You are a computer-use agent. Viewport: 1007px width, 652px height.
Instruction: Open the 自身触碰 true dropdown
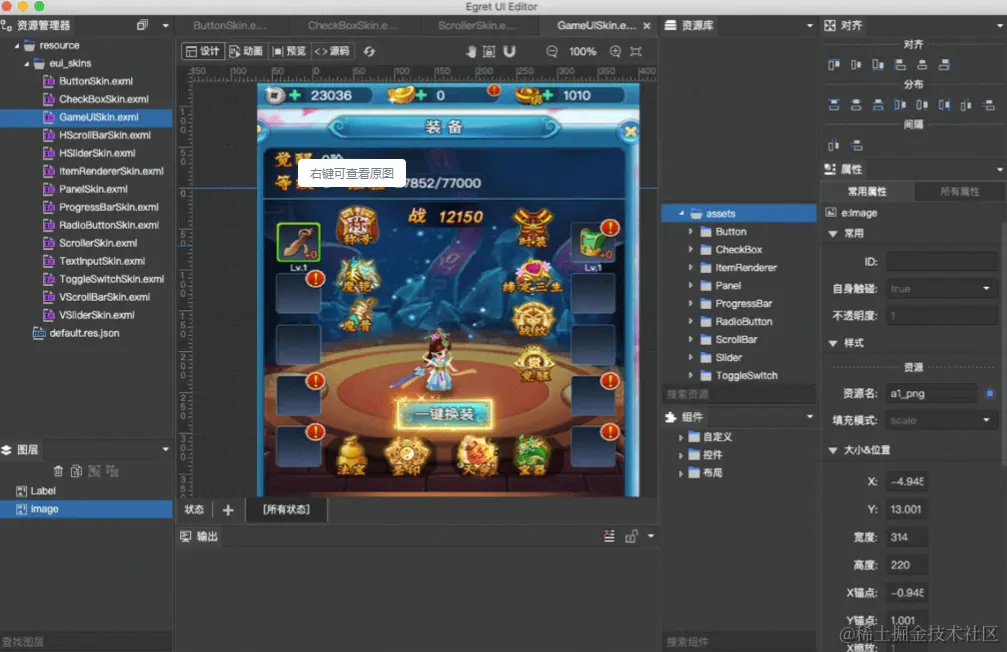[x=941, y=288]
